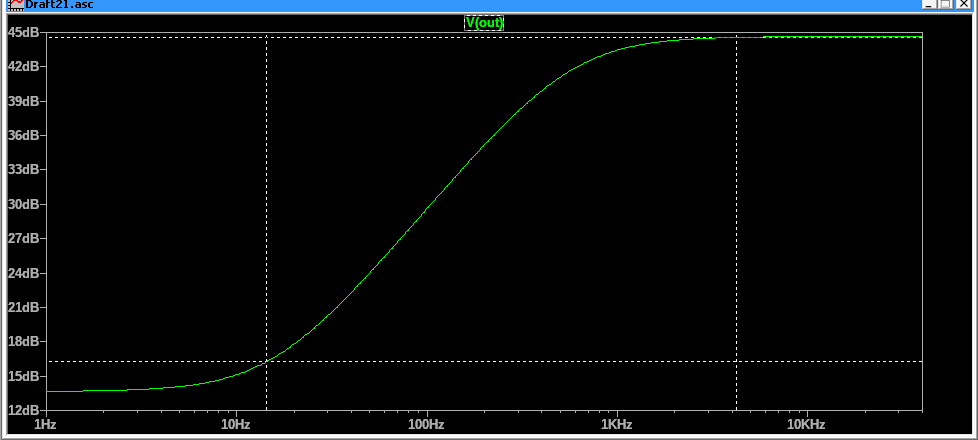Click the 12dB vertical axis label
This screenshot has height=440, width=978.
(x=23, y=410)
